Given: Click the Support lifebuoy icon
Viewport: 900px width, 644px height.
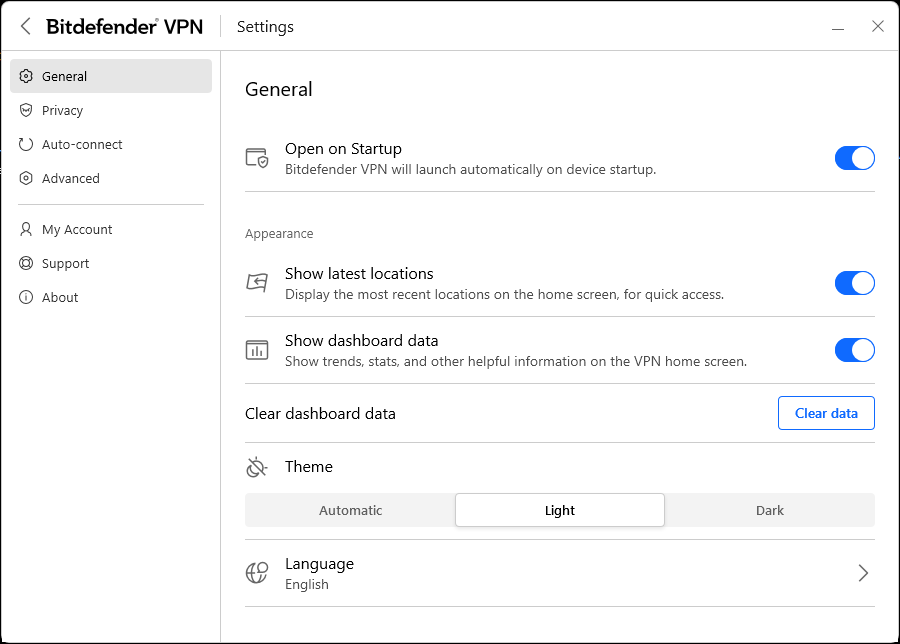Looking at the screenshot, I should [x=26, y=264].
